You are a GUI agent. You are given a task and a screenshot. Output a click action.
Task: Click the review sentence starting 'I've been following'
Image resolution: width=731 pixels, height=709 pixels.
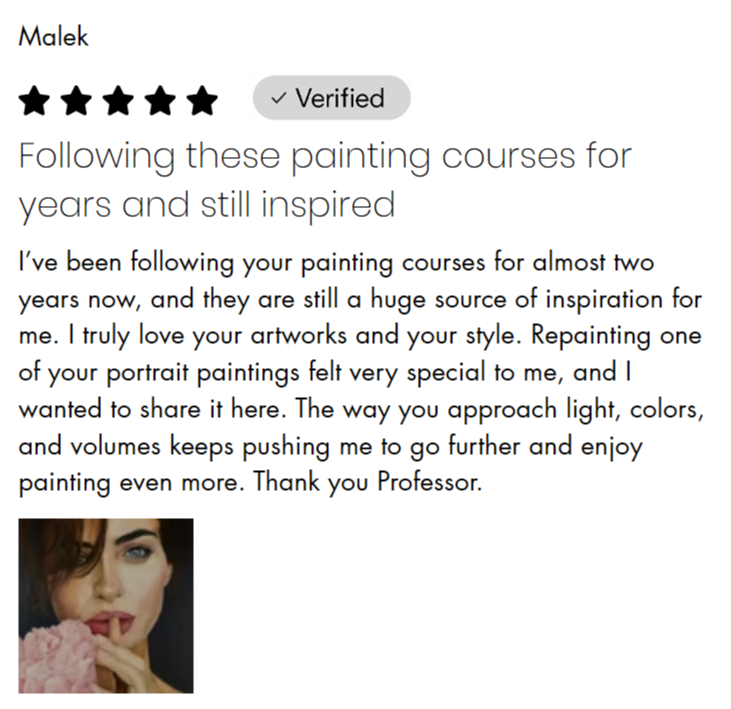(x=337, y=263)
